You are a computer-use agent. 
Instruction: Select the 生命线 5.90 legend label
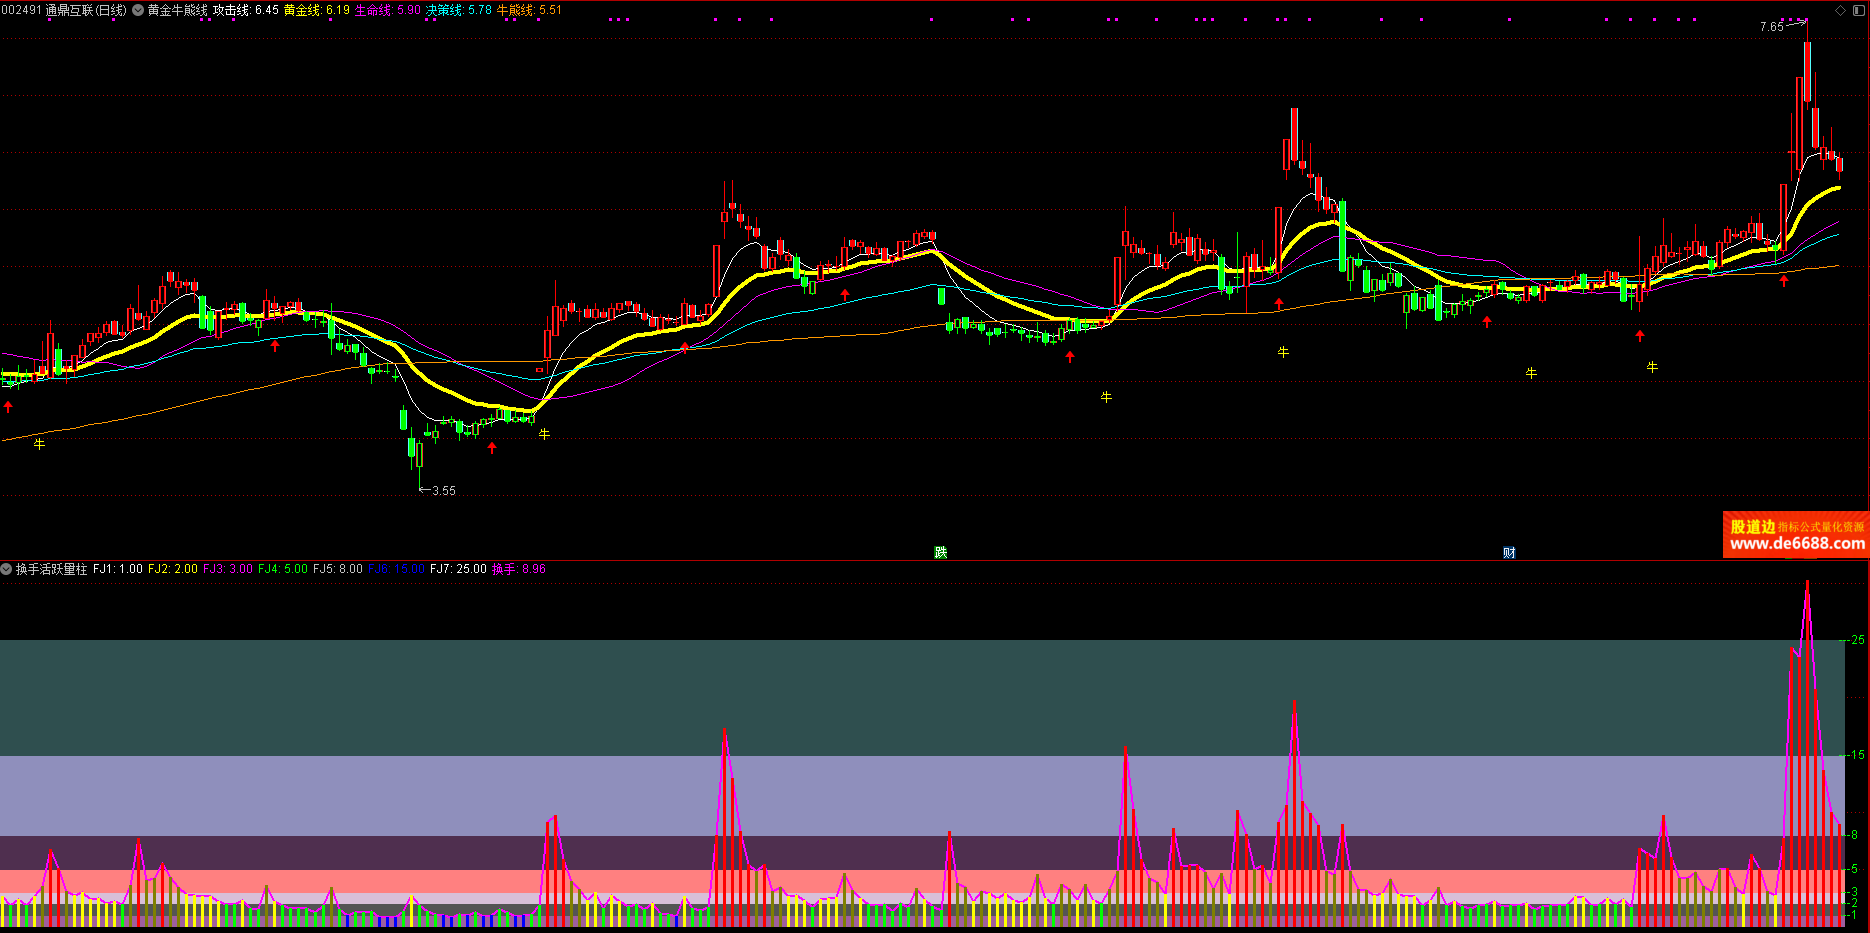(388, 10)
